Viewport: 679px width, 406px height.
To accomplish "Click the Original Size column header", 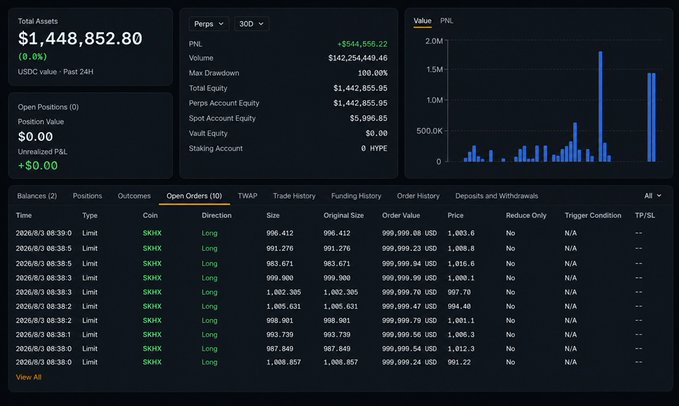I will pyautogui.click(x=343, y=215).
